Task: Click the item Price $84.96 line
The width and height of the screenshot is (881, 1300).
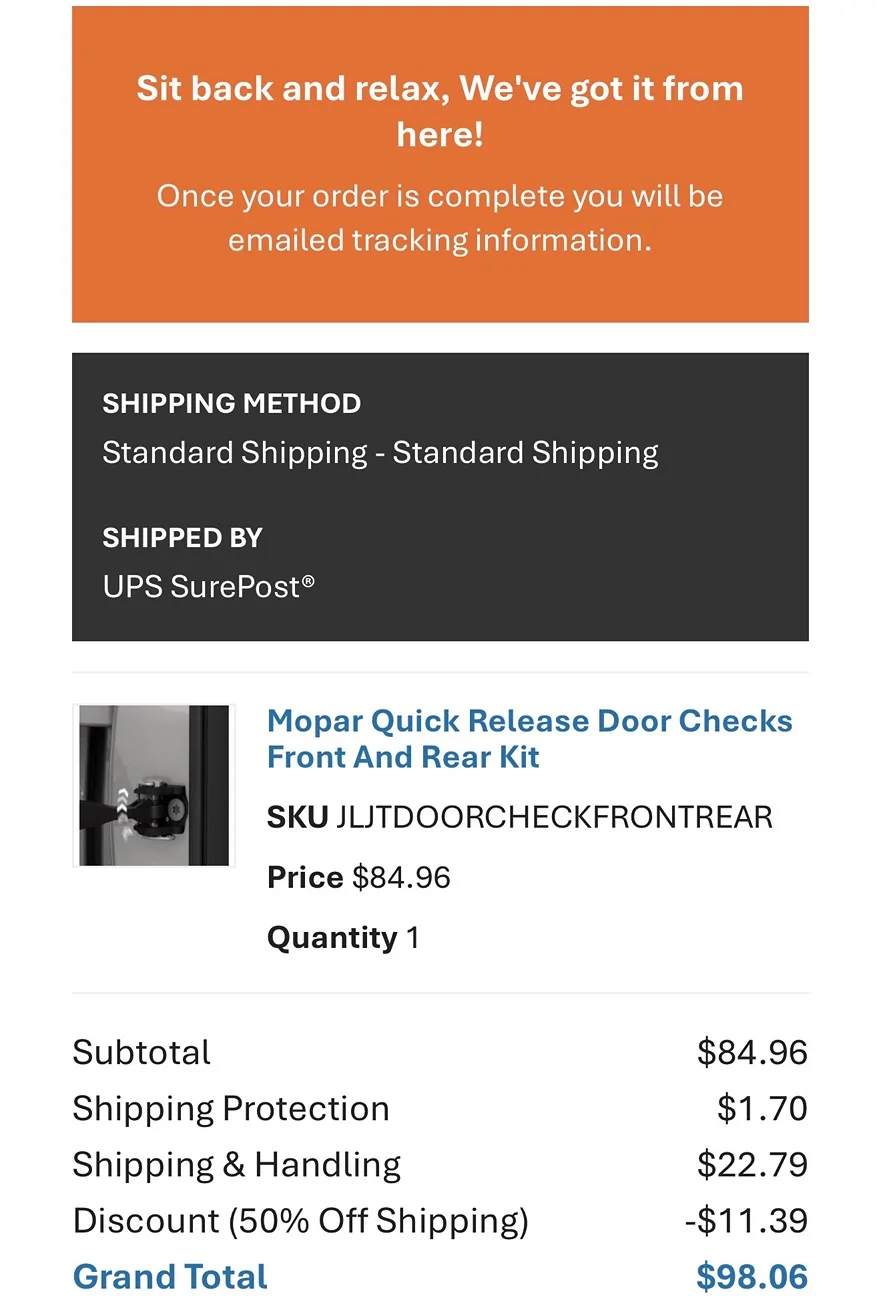Action: click(x=359, y=877)
